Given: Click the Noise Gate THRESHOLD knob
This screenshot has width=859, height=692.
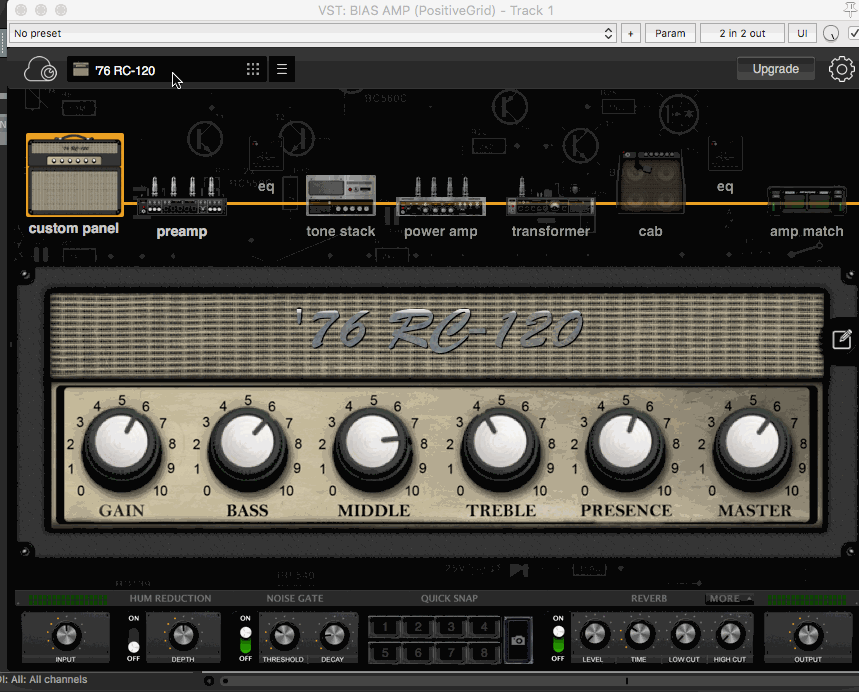Looking at the screenshot, I should [284, 635].
